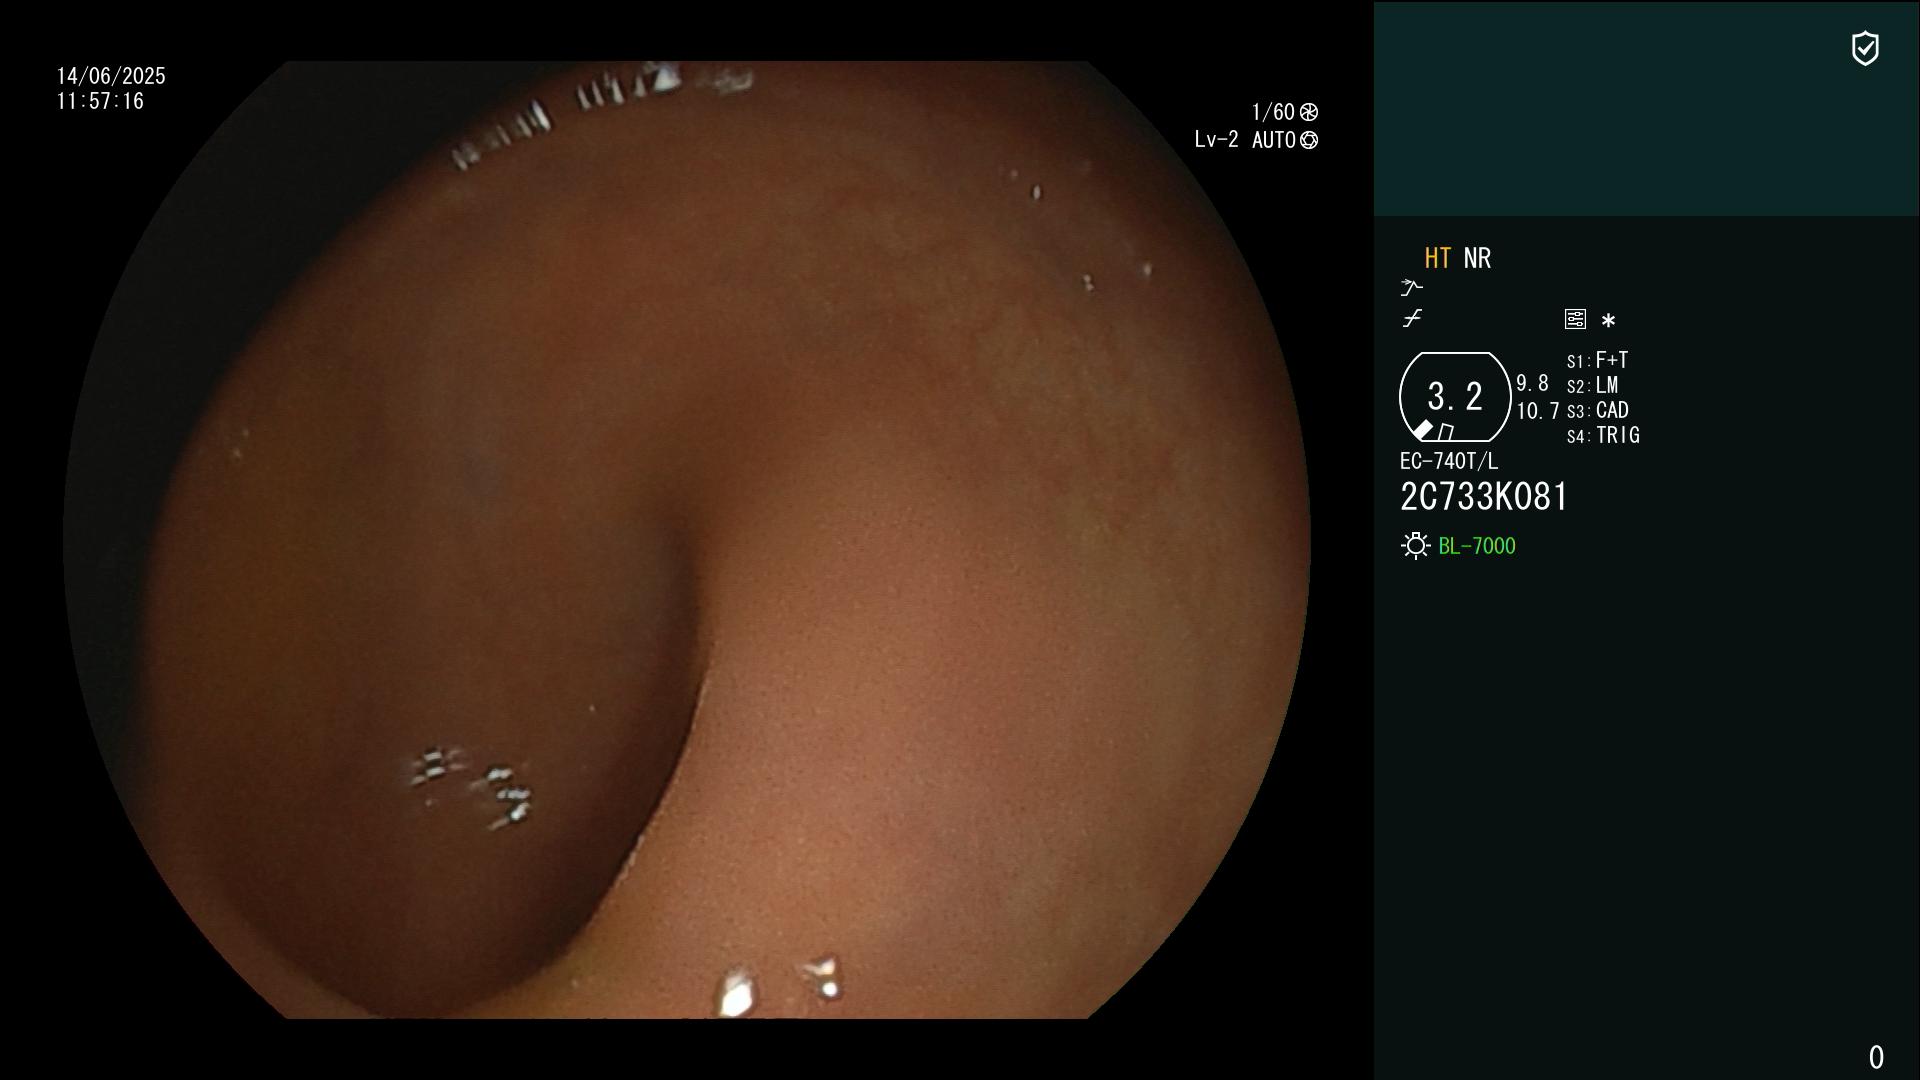Viewport: 1920px width, 1080px height.
Task: Click the slashed curve icon below the arrow-curve icon
Action: 1412,319
